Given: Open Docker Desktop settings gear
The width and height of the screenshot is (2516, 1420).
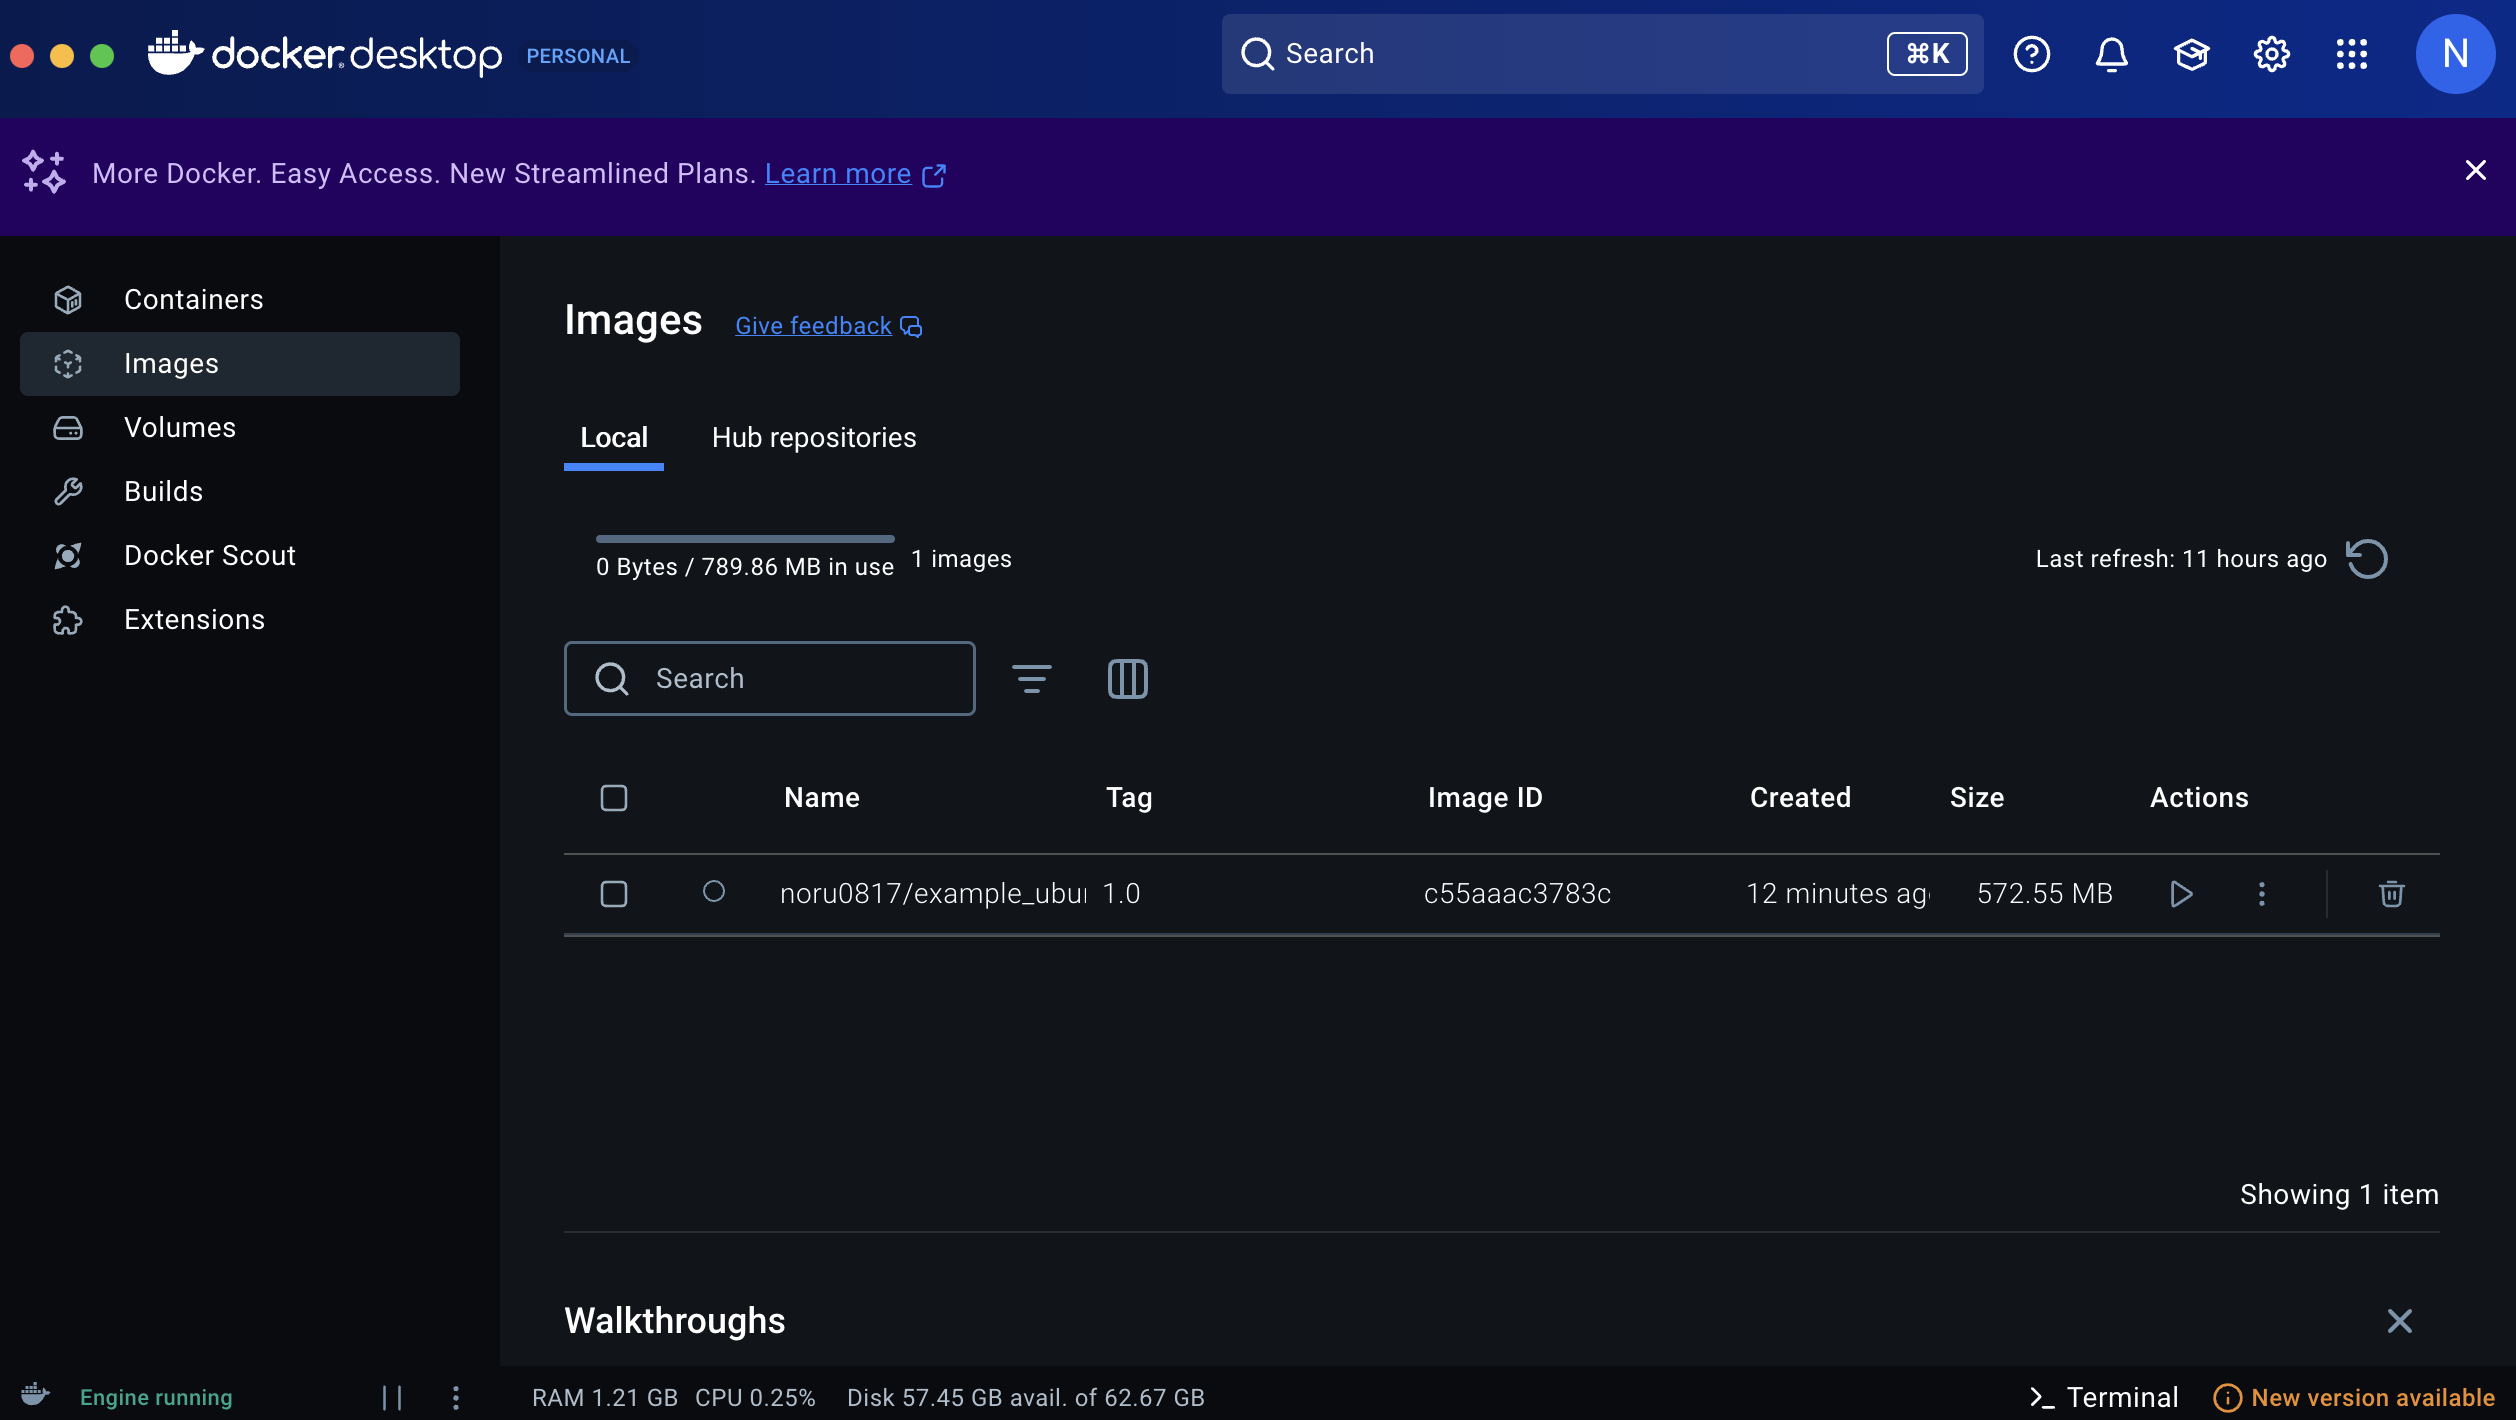Looking at the screenshot, I should point(2271,54).
